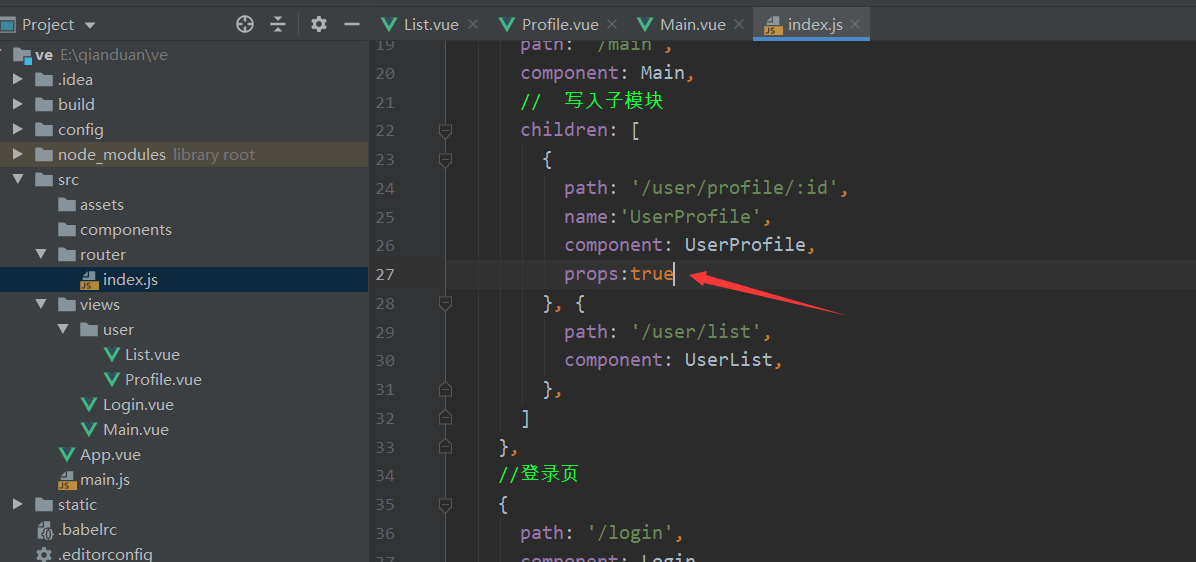This screenshot has height=562, width=1196.
Task: Fold the children array at line 22
Action: pyautogui.click(x=445, y=131)
